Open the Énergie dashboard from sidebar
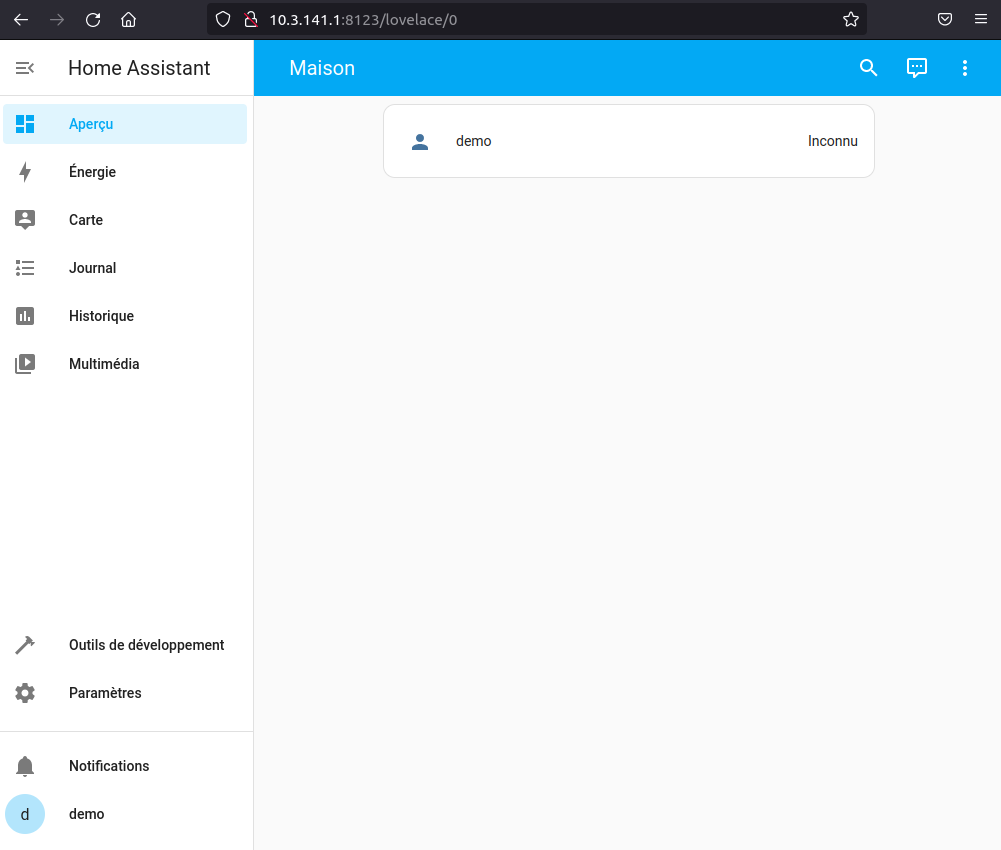The width and height of the screenshot is (1001, 850). coord(91,171)
